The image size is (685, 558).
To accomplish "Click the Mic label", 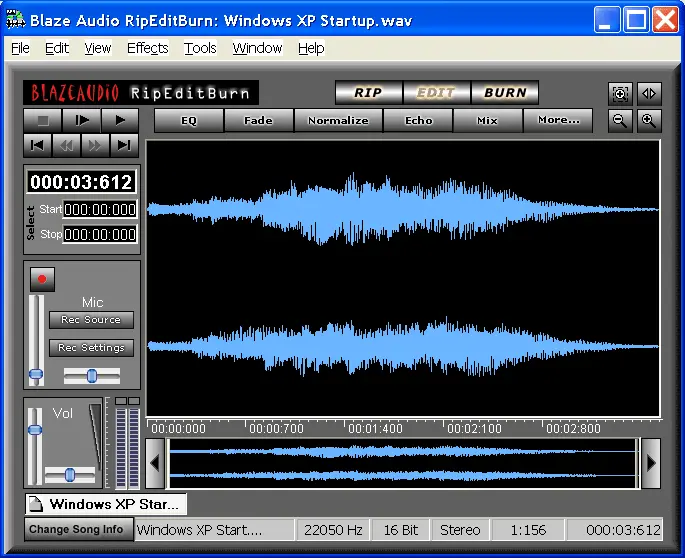I will coord(93,302).
